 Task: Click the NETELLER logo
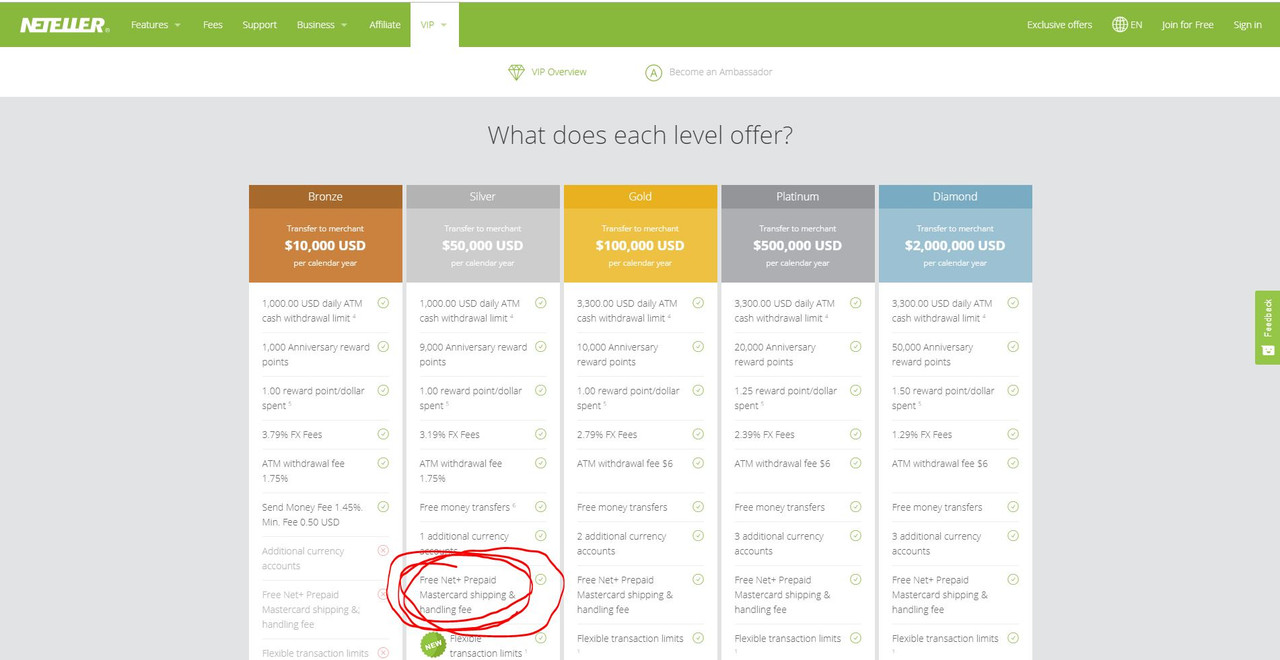click(64, 25)
